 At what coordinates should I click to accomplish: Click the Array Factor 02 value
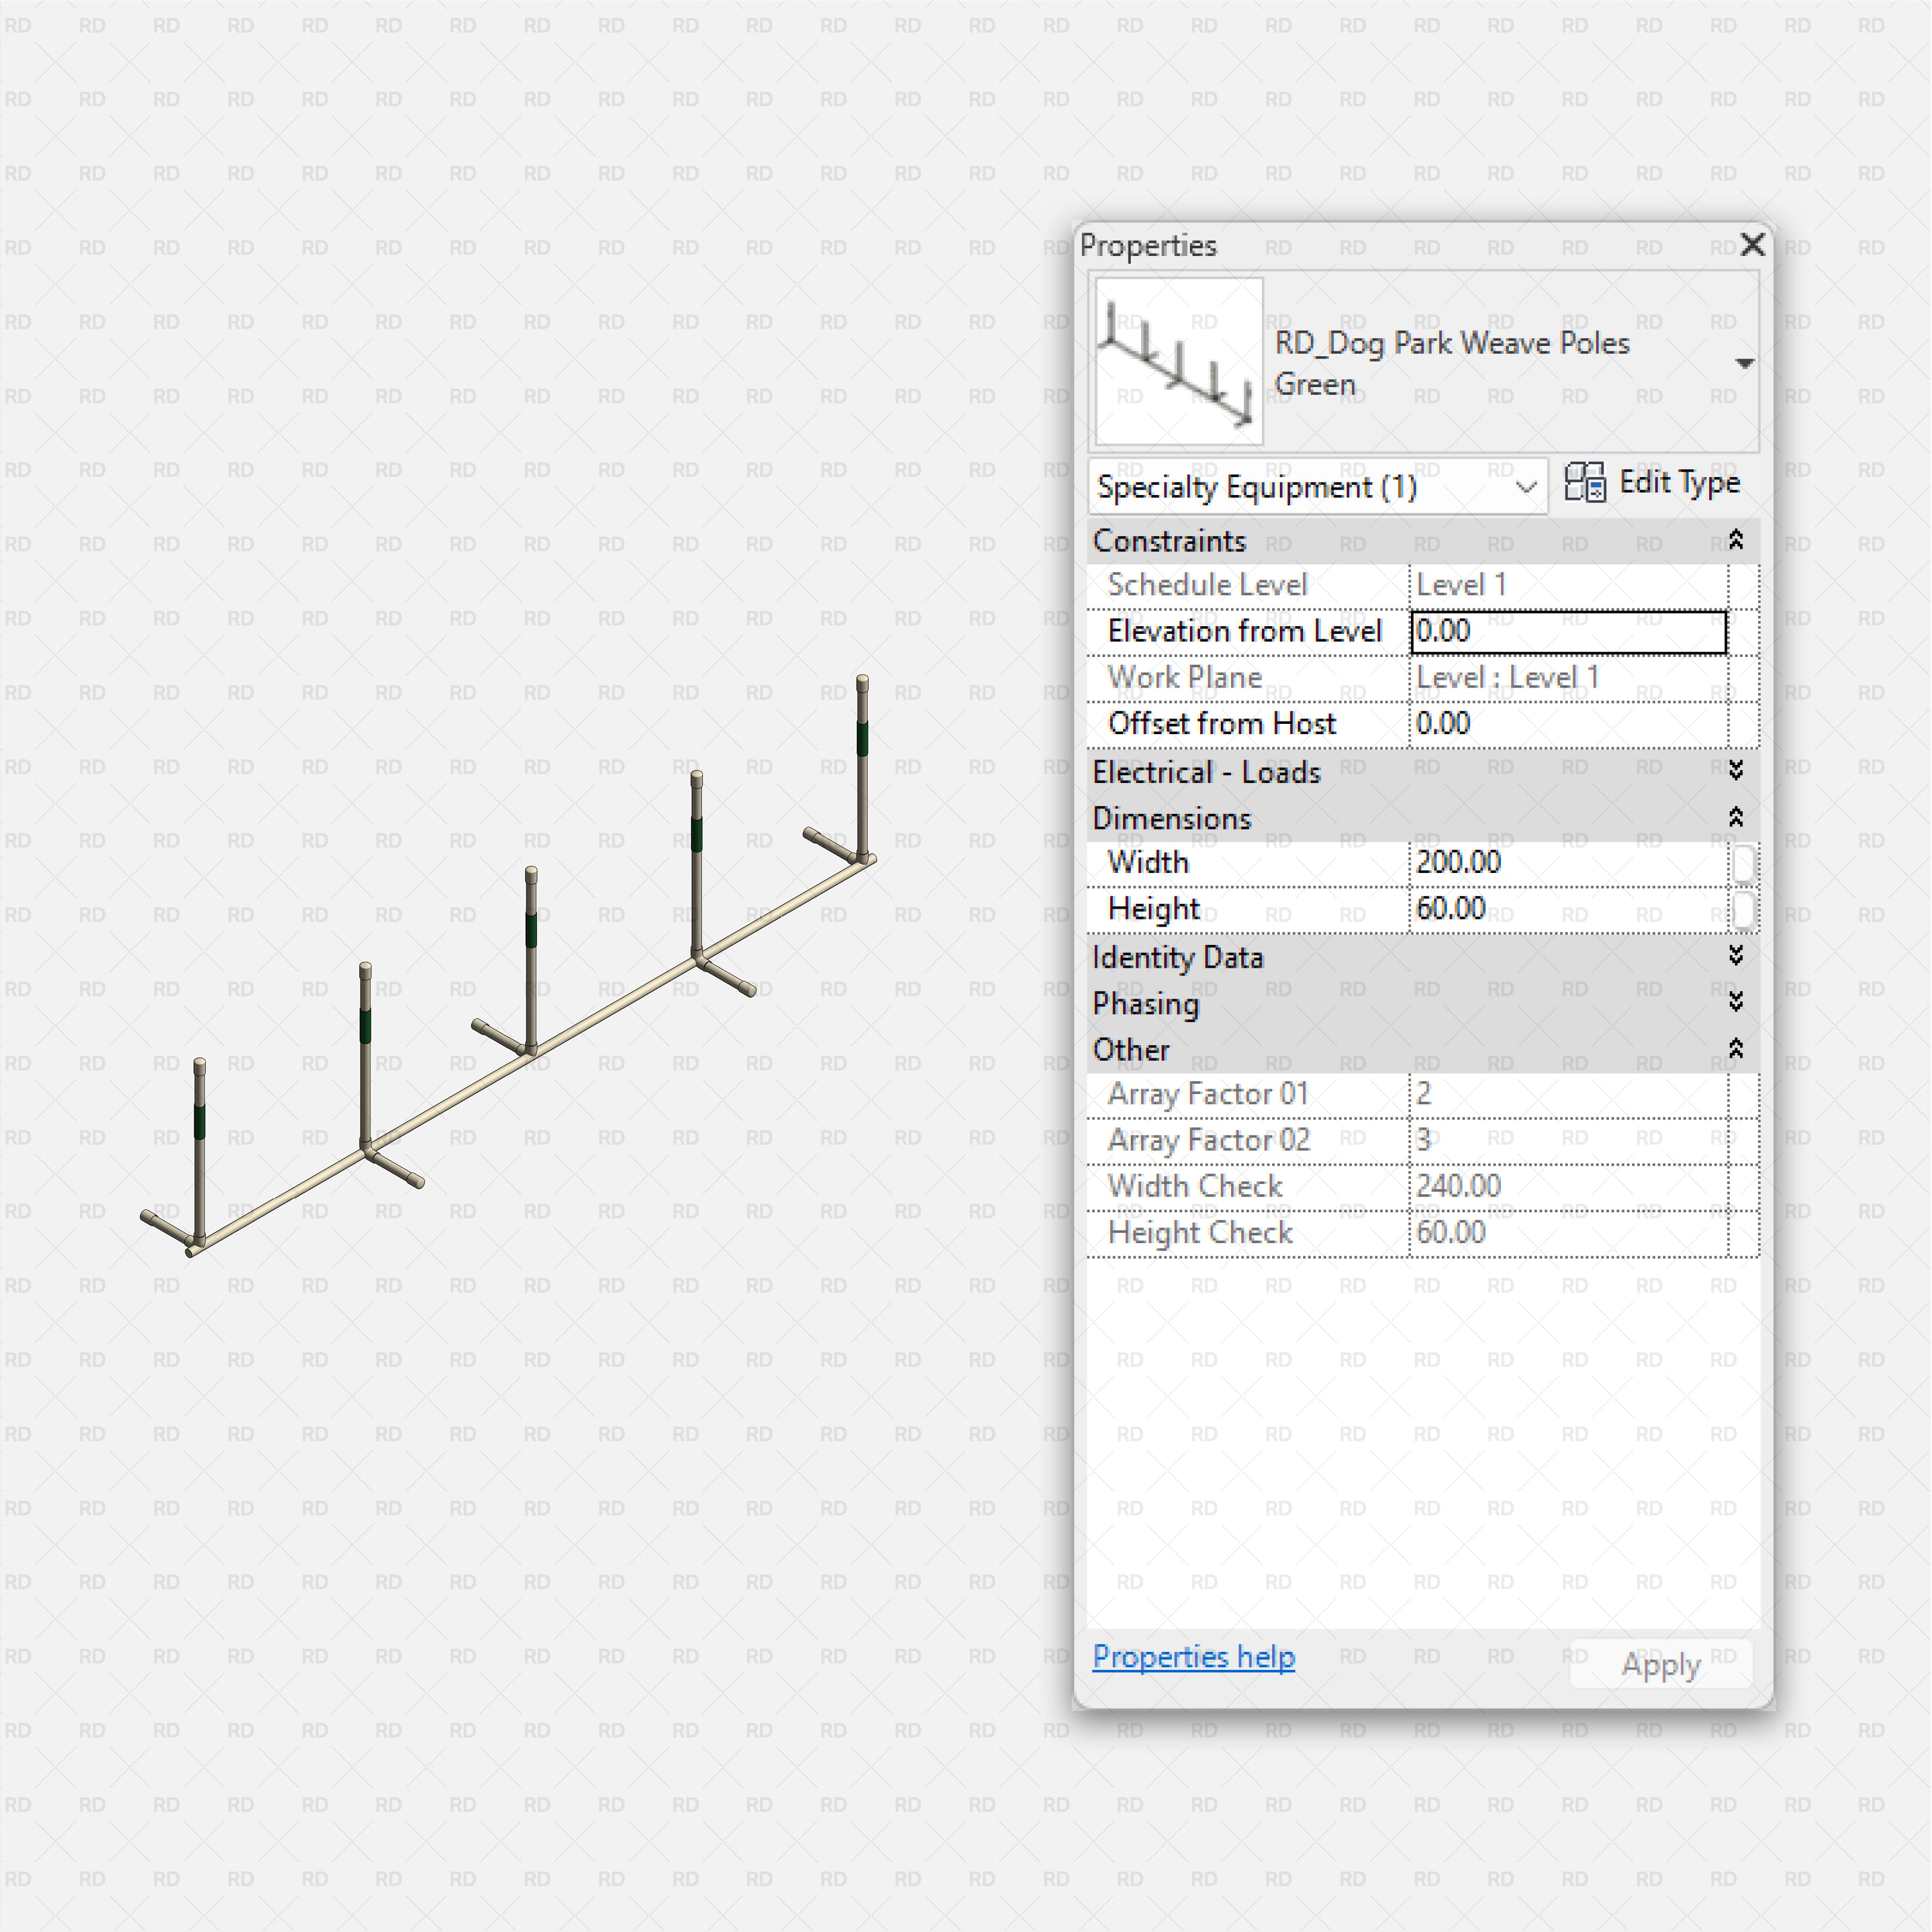[1560, 1140]
